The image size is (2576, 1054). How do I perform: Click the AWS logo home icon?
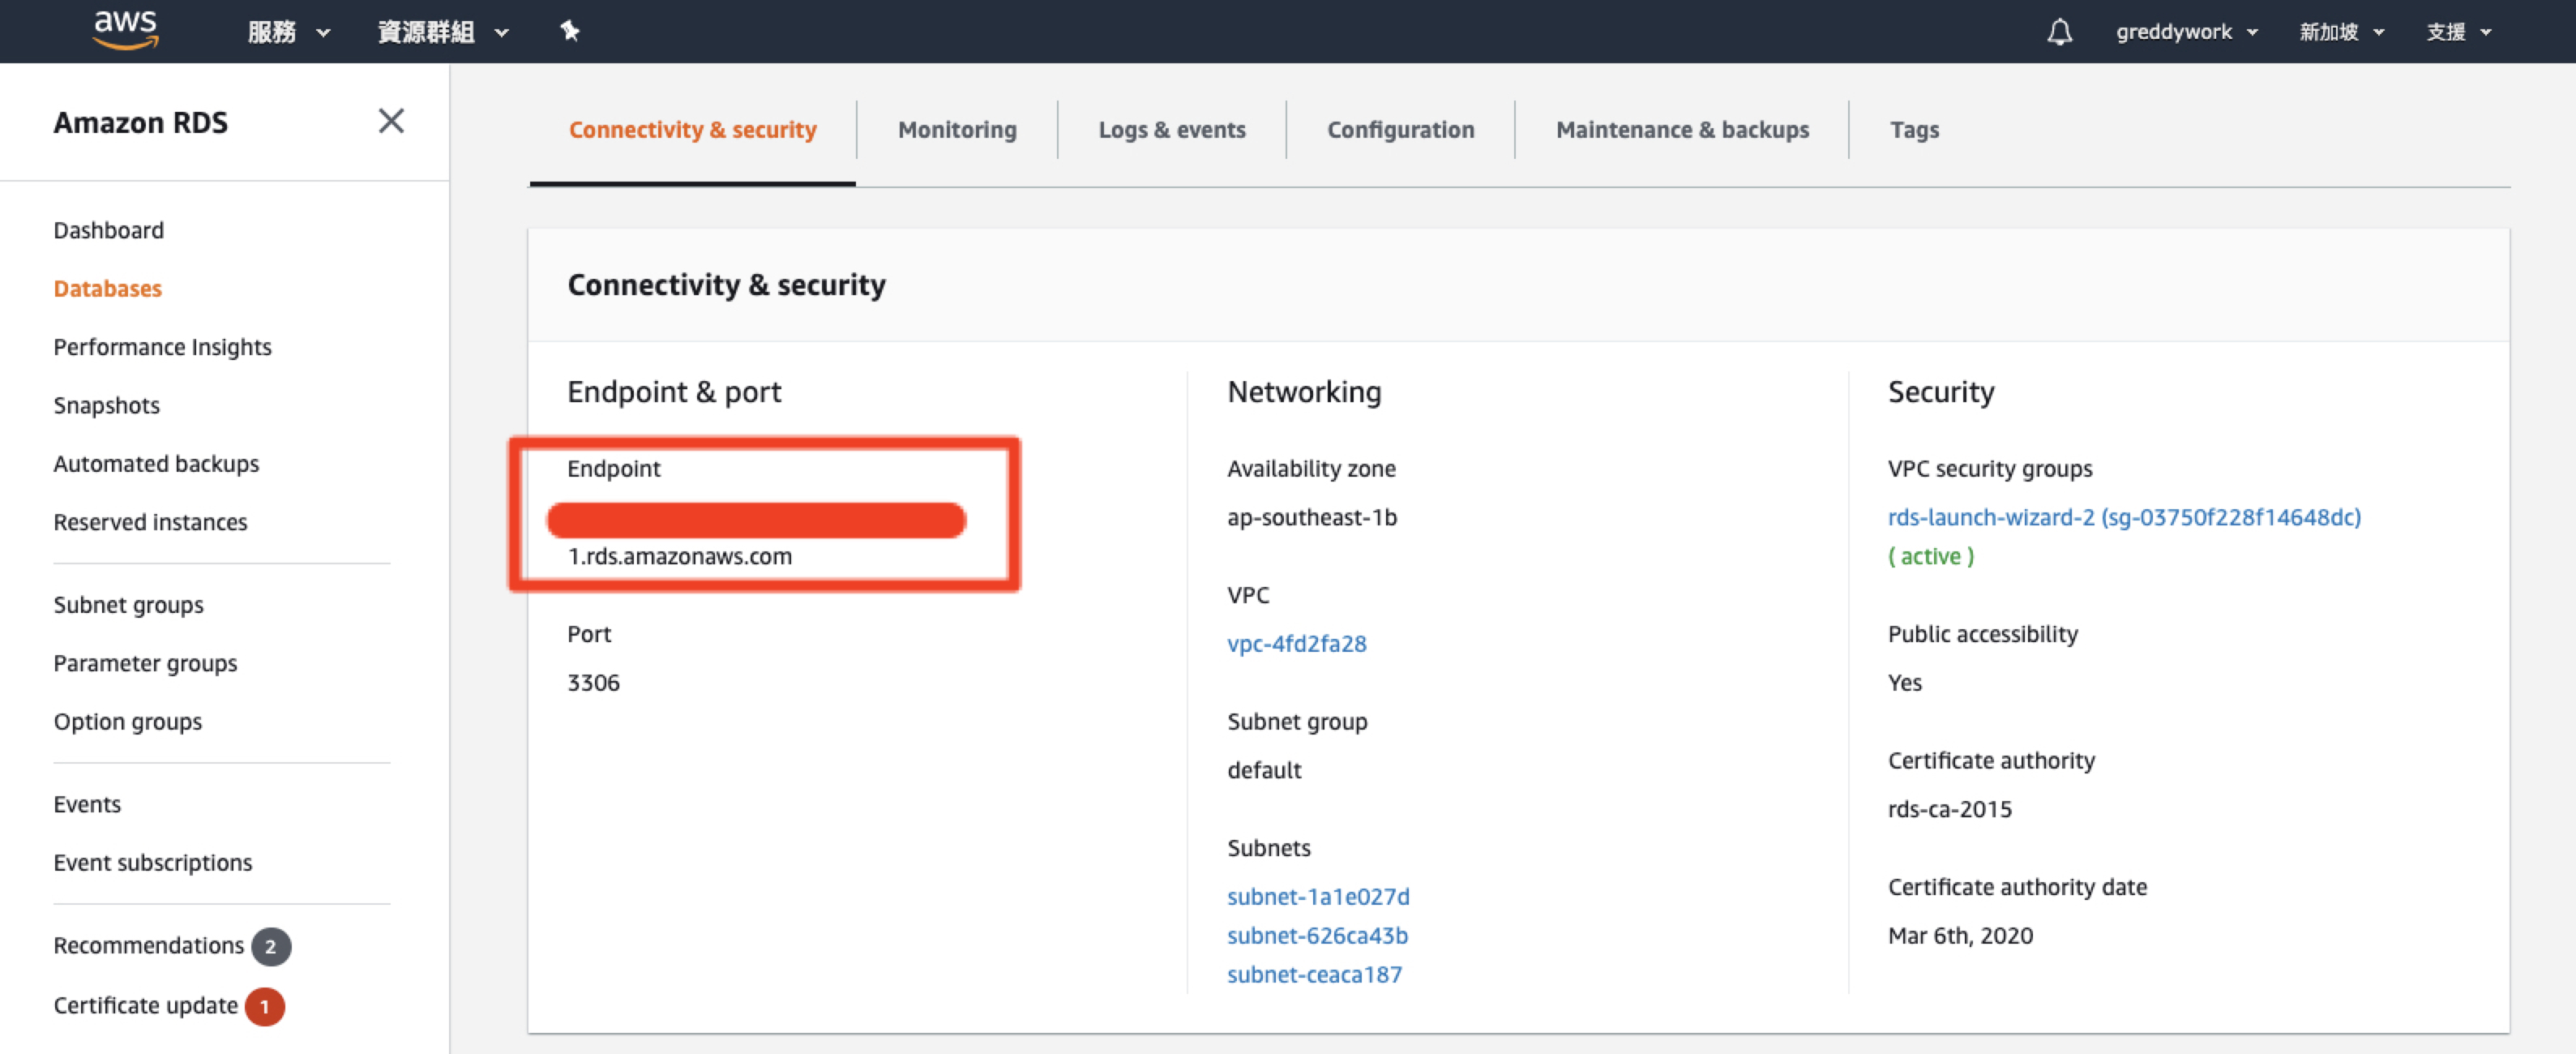pyautogui.click(x=125, y=30)
